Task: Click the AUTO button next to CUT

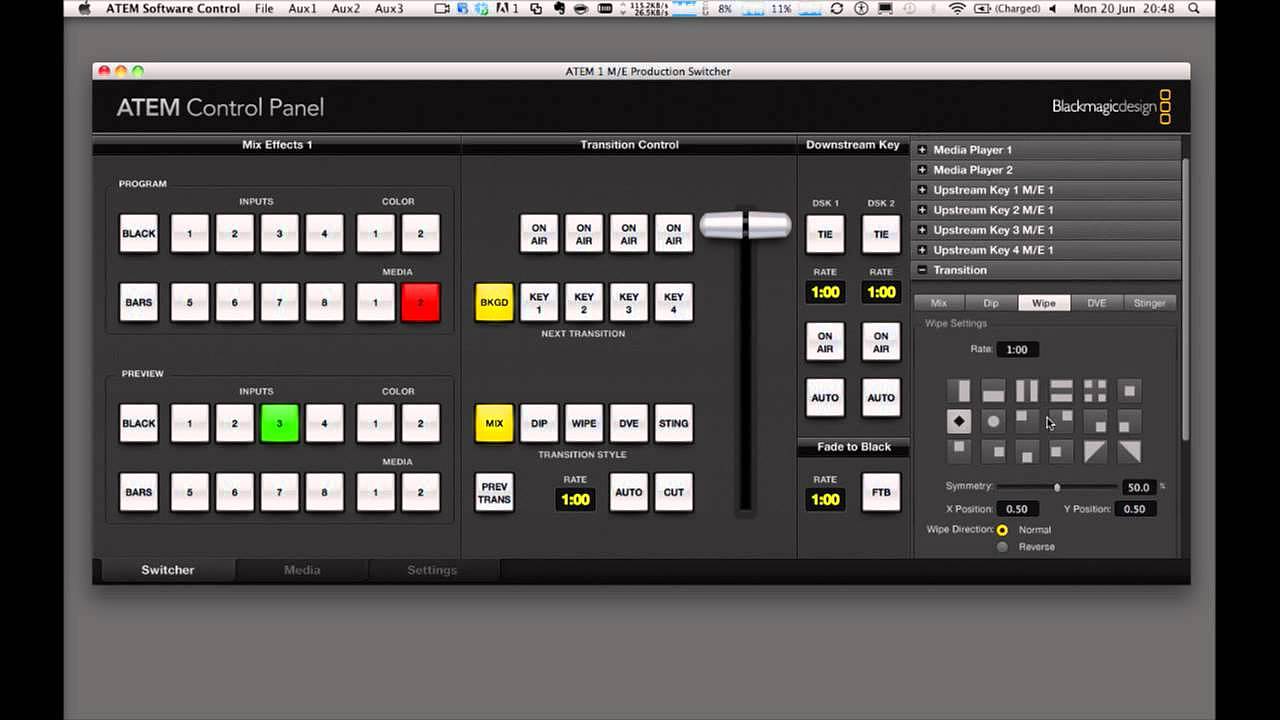Action: point(629,492)
